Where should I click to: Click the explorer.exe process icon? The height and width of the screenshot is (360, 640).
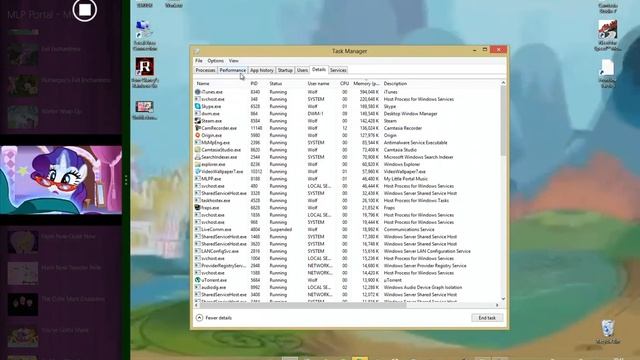tap(198, 164)
